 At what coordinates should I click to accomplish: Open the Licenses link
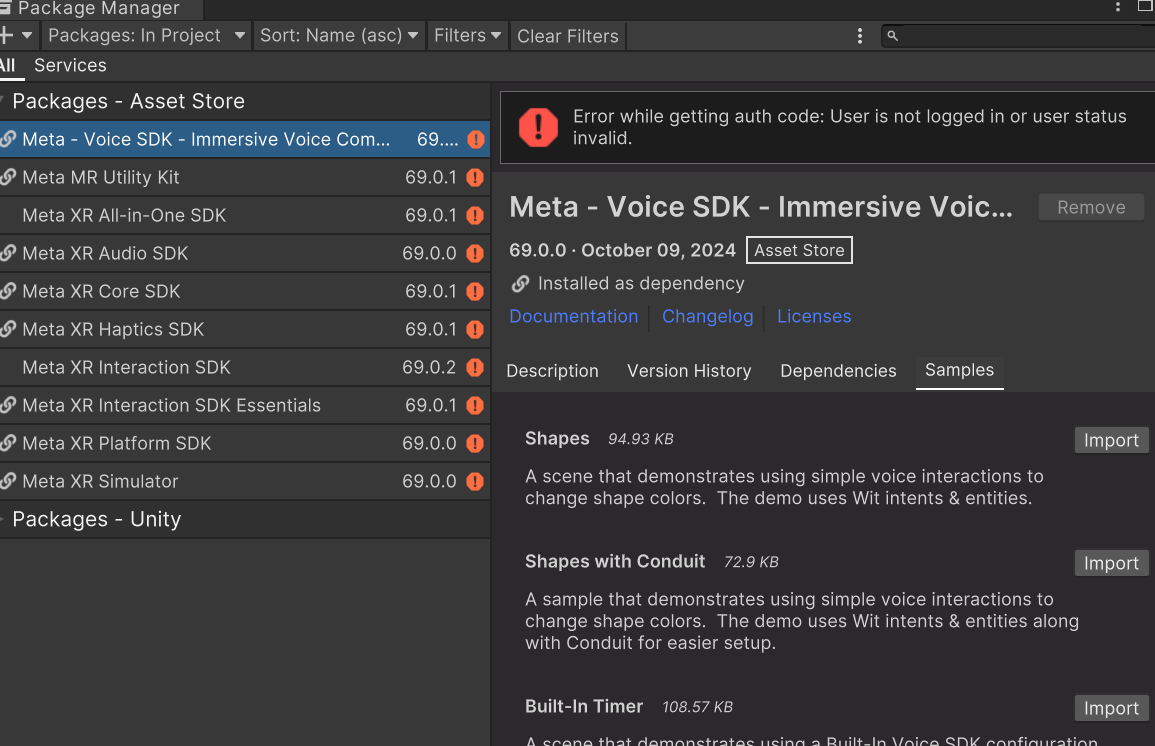coord(814,316)
